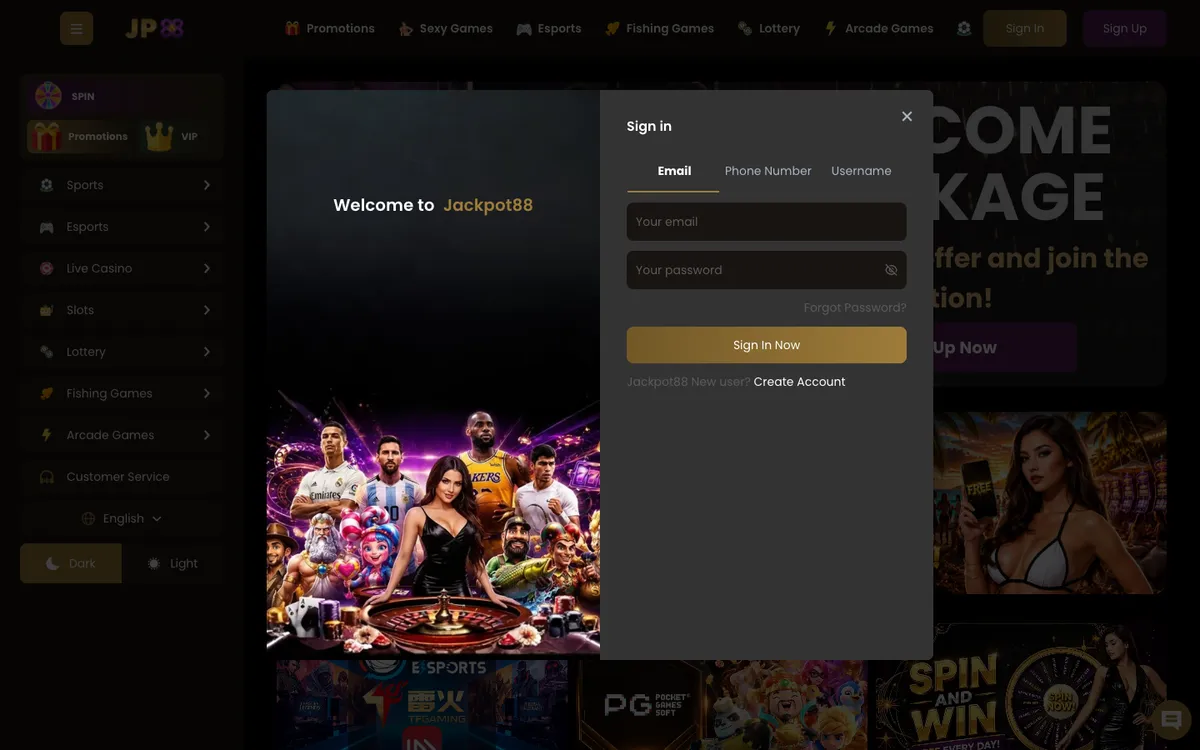1200x750 pixels.
Task: Click the Sexy Games icon in top nav
Action: pyautogui.click(x=406, y=29)
